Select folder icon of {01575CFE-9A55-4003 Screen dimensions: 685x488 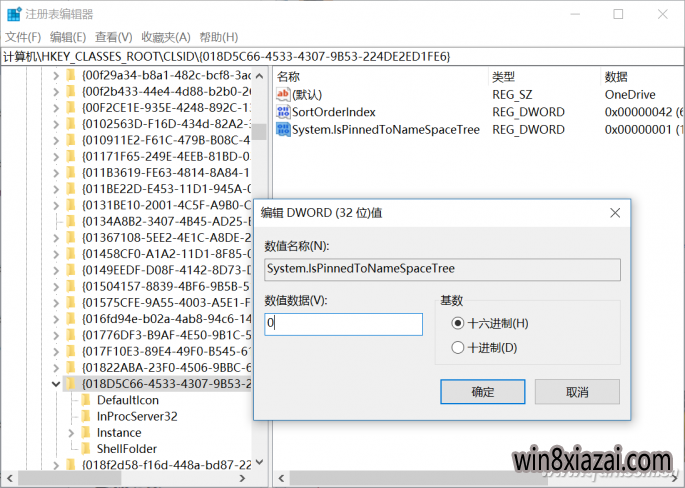[x=71, y=302]
